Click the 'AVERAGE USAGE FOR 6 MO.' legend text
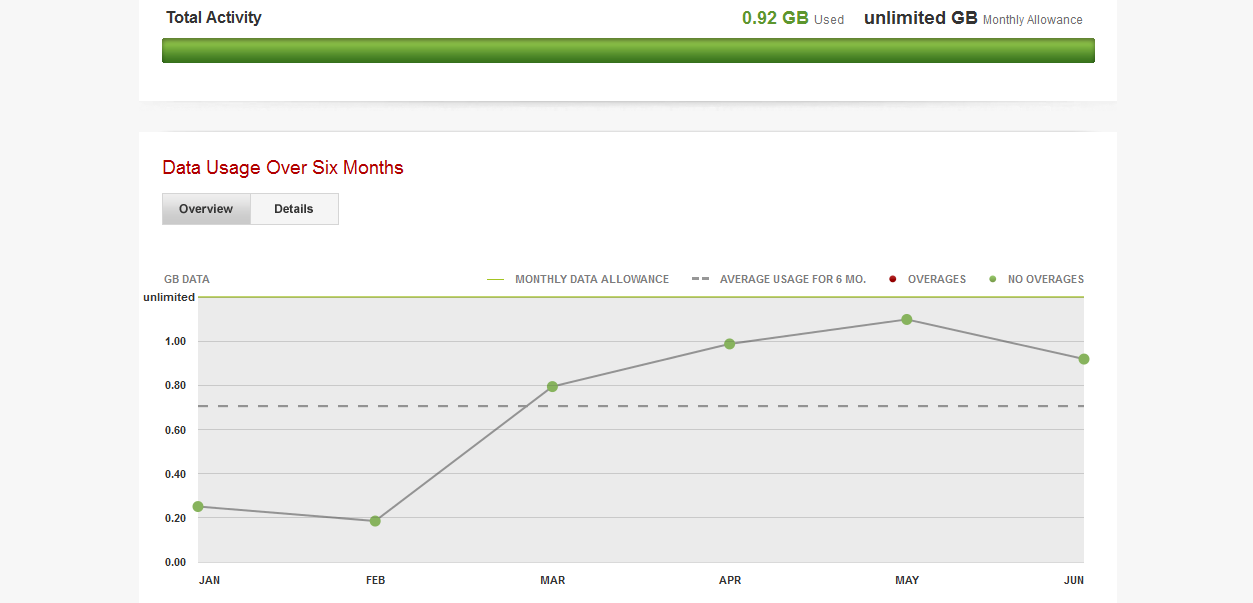Screen dimensions: 1253x603 793,279
